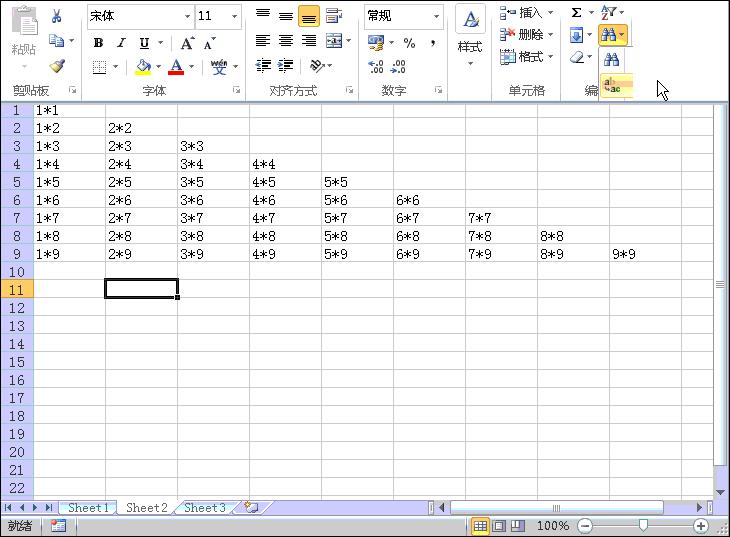Switch to Page Layout view
730x537 pixels.
pyautogui.click(x=499, y=526)
